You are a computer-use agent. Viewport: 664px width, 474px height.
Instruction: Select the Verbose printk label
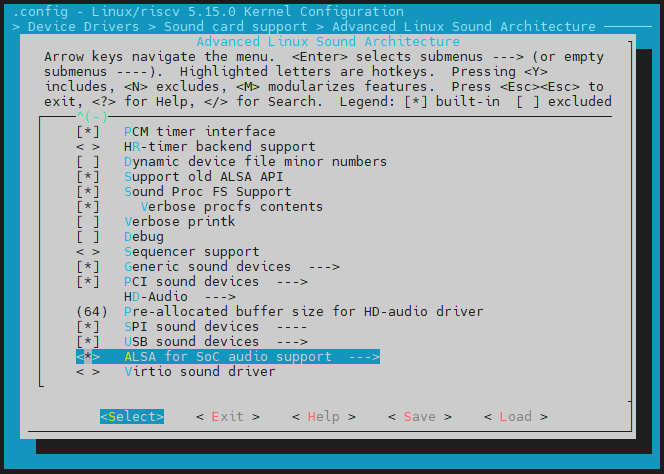180,222
